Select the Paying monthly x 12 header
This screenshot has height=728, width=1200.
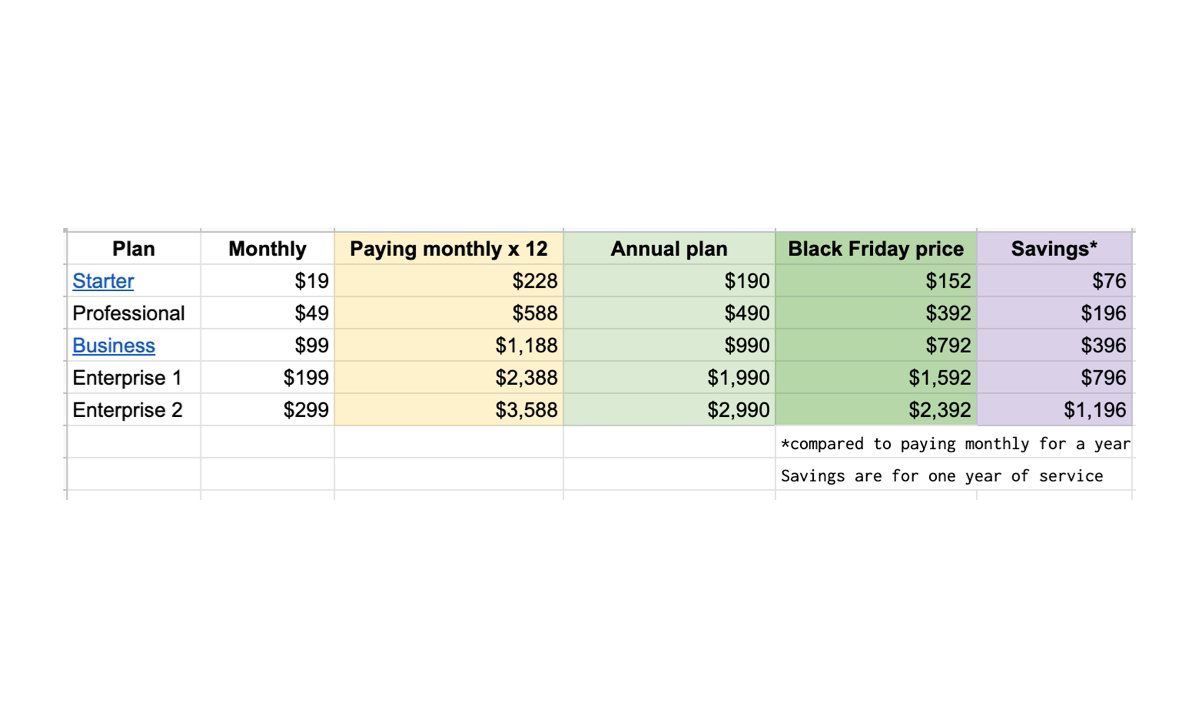click(x=449, y=249)
